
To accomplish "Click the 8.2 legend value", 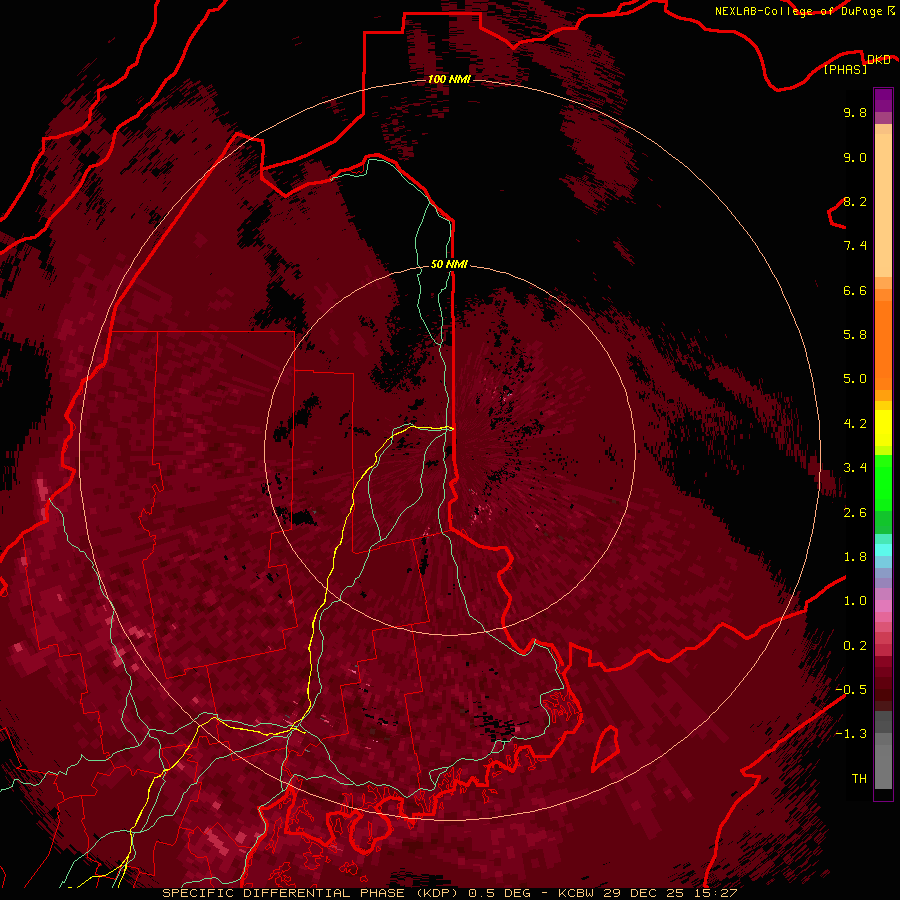I will pos(855,201).
